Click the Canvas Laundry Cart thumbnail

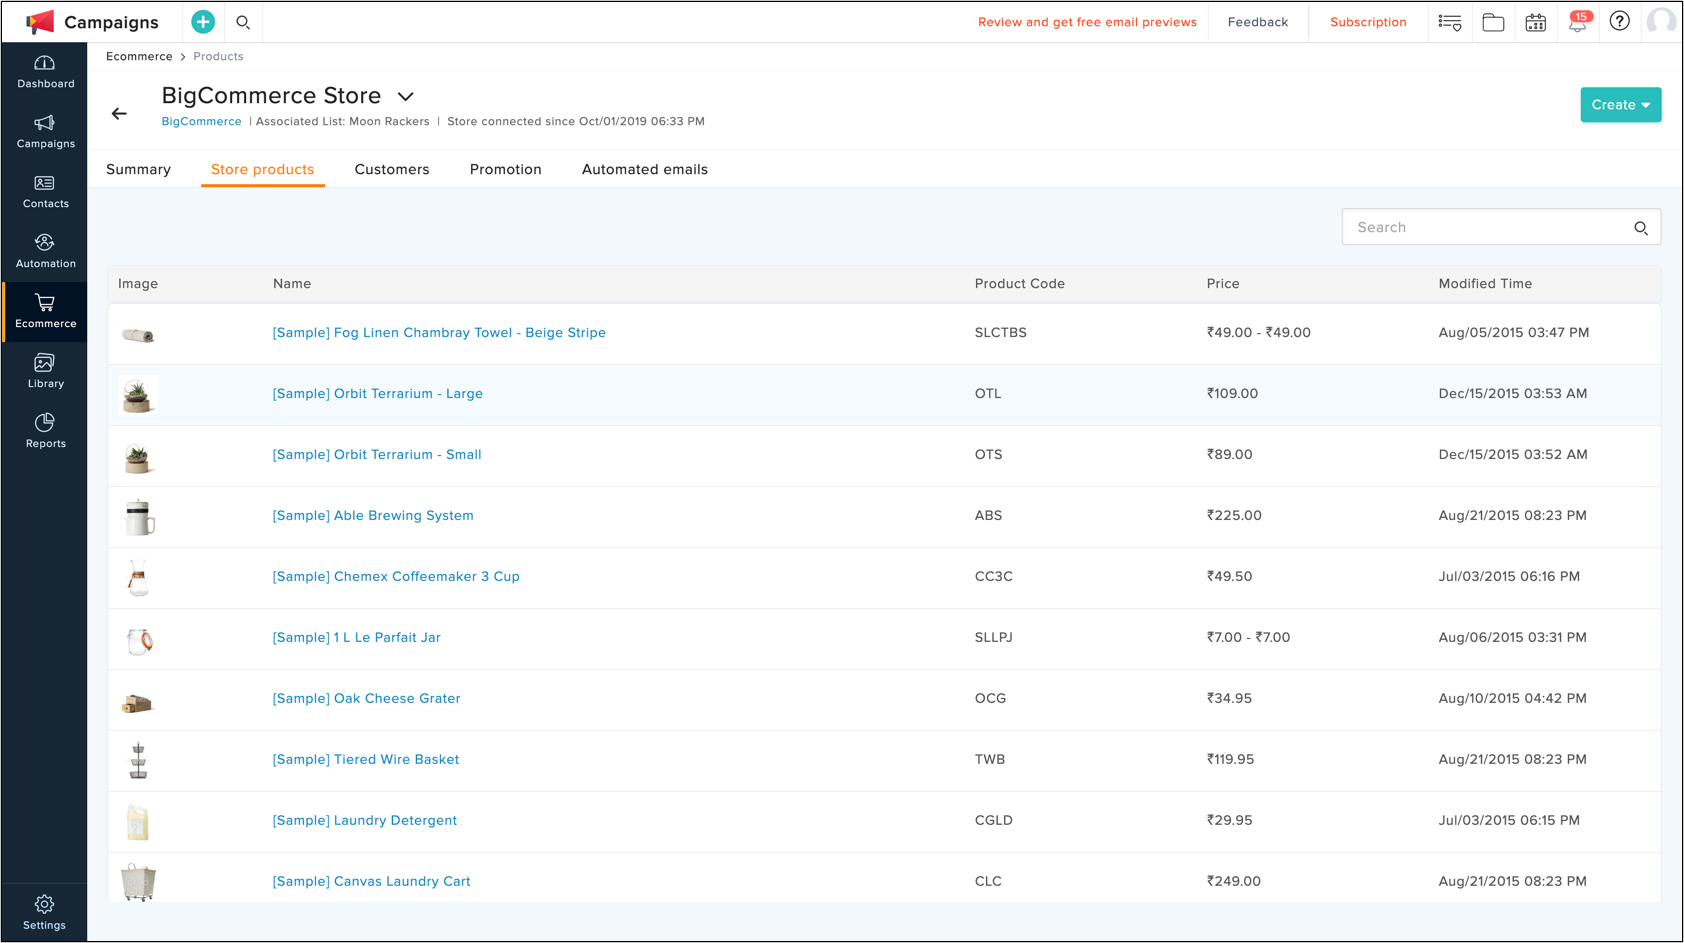138,883
